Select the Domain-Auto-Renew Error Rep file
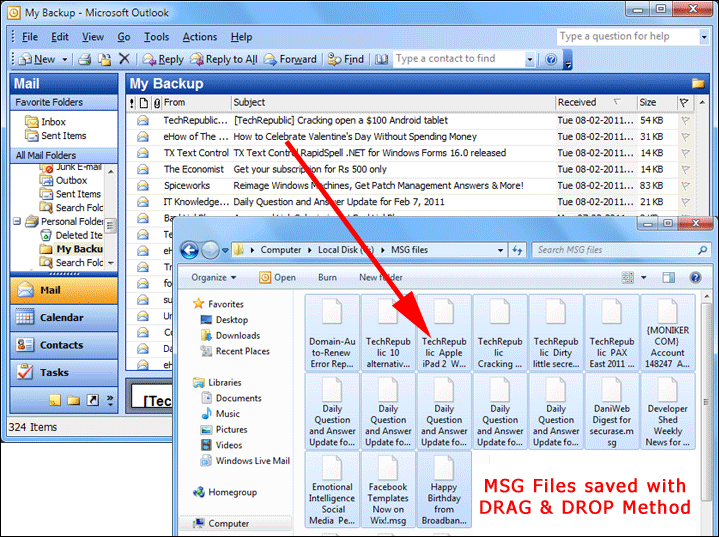Image resolution: width=719 pixels, height=537 pixels. point(332,332)
